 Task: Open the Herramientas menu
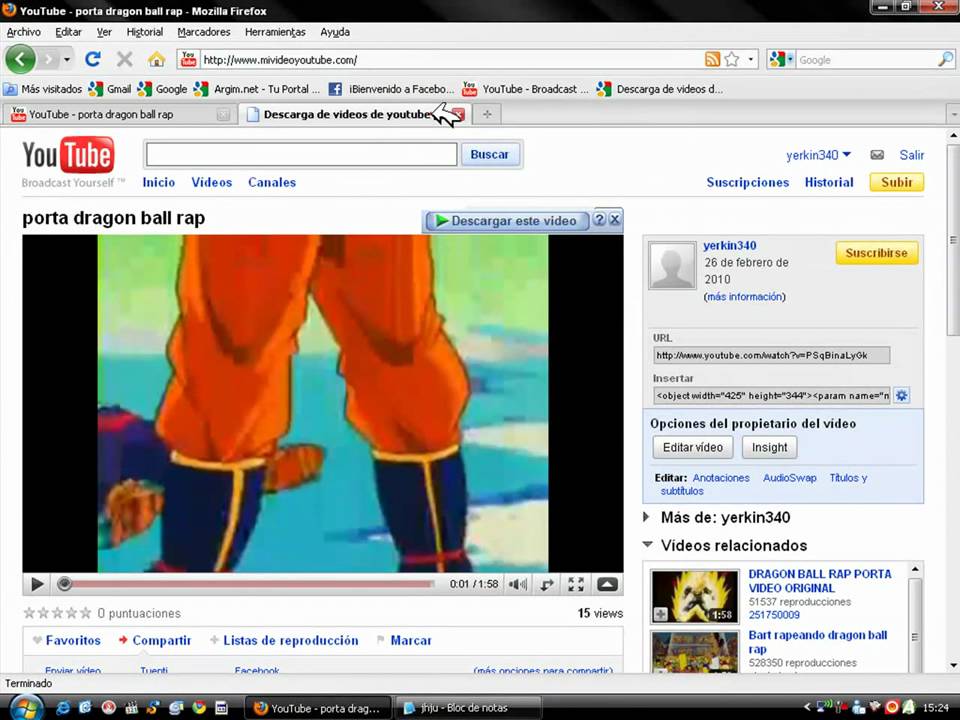pyautogui.click(x=275, y=32)
